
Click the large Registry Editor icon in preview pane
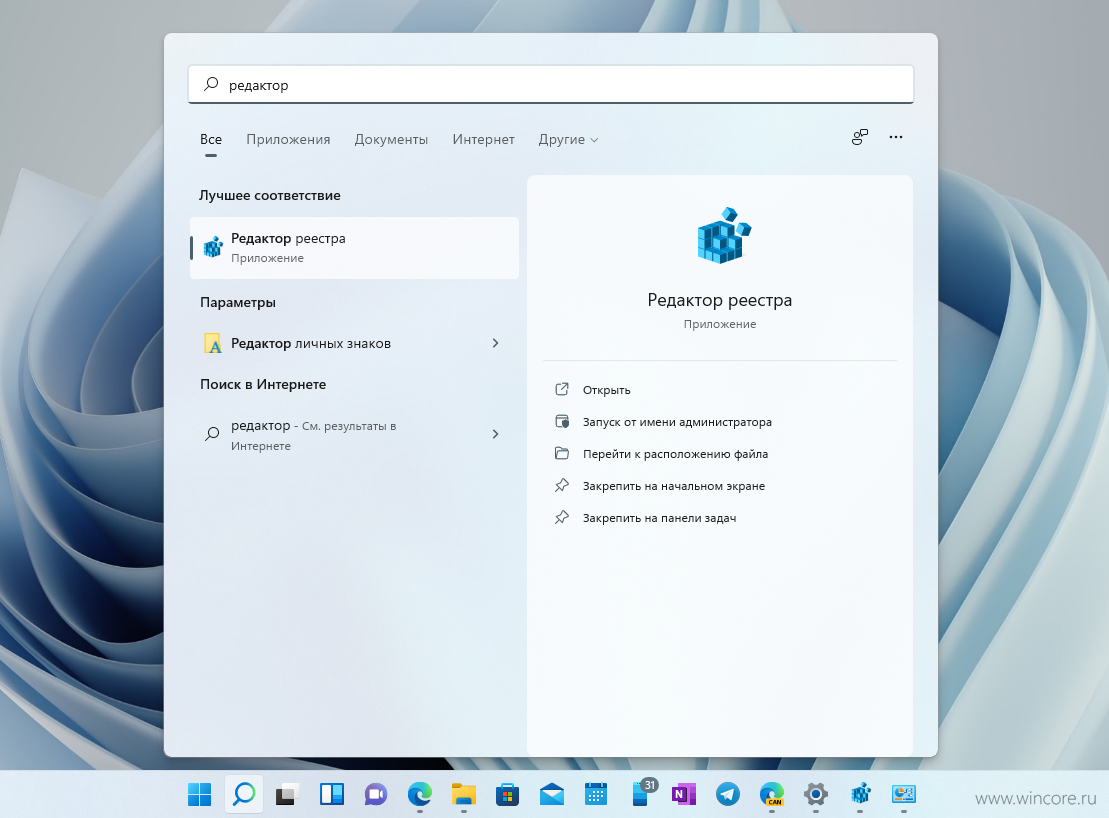[724, 235]
